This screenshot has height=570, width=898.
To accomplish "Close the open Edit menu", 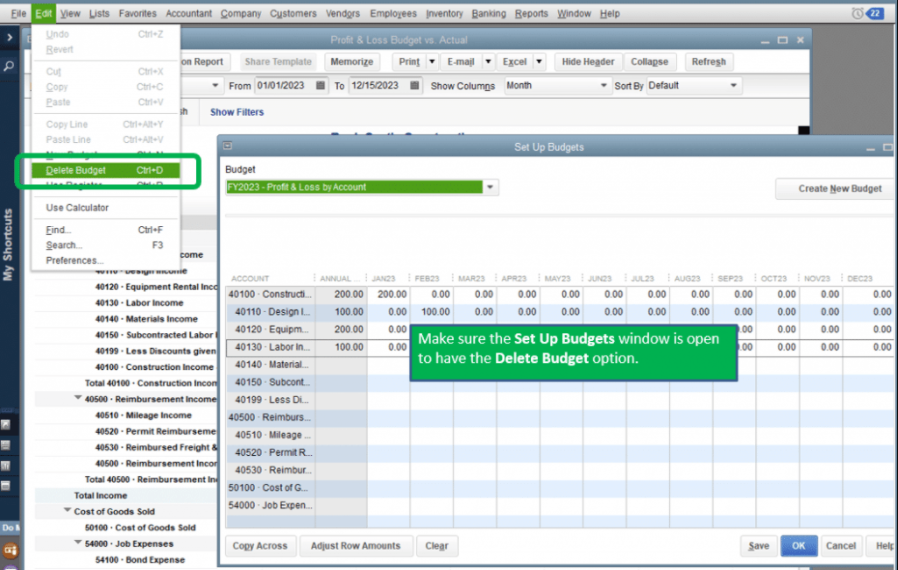I will [44, 13].
